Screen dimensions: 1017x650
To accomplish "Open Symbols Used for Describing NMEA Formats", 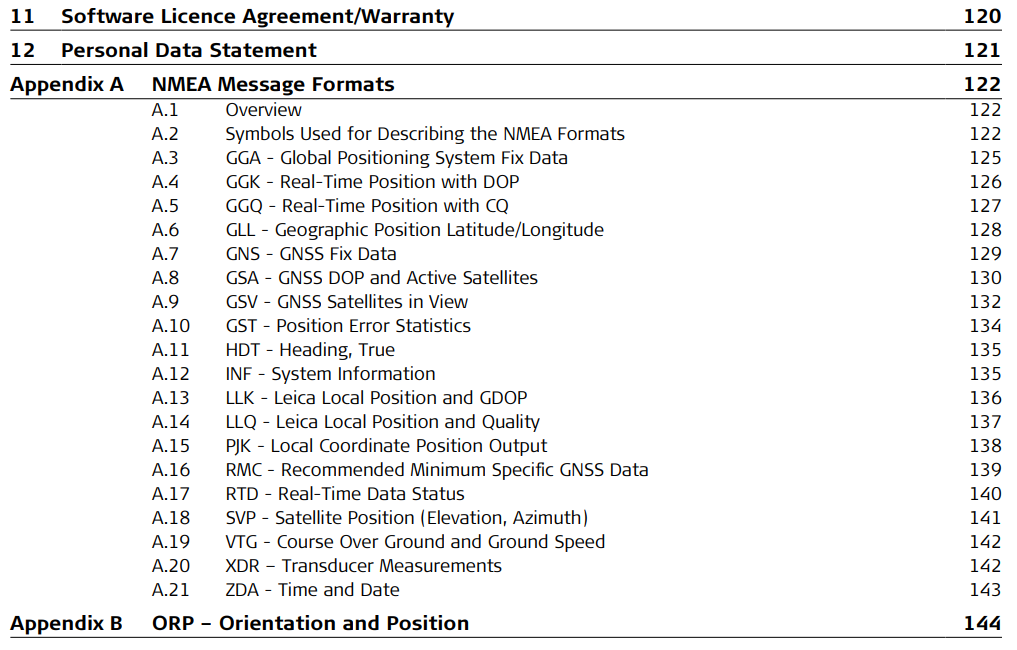I will 424,134.
